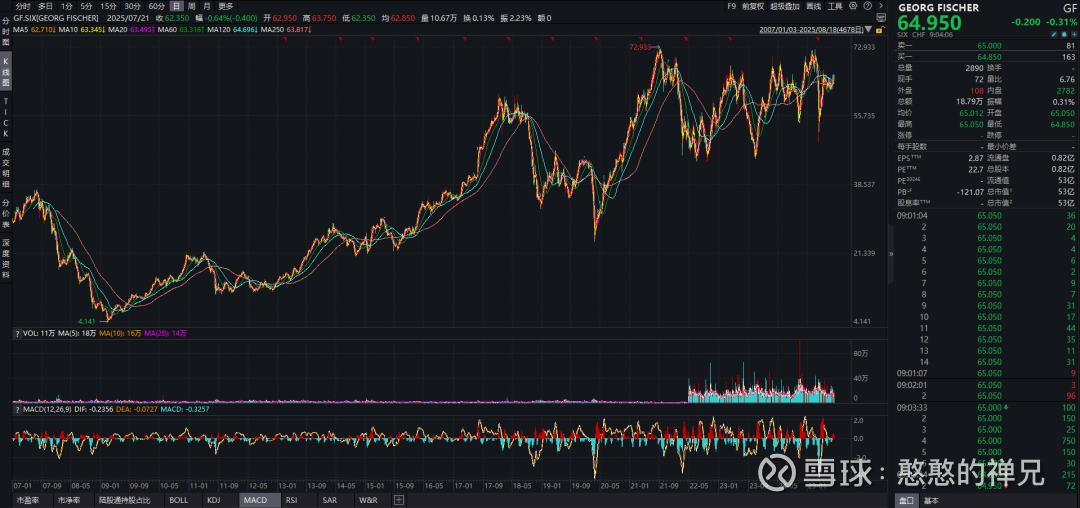
Task: Open the chart settings gear icon
Action: (853, 6)
